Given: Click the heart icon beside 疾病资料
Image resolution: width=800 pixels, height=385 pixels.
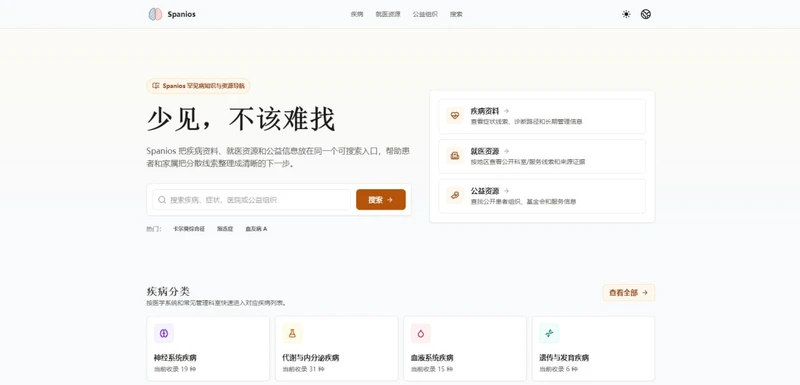Looking at the screenshot, I should (455, 116).
